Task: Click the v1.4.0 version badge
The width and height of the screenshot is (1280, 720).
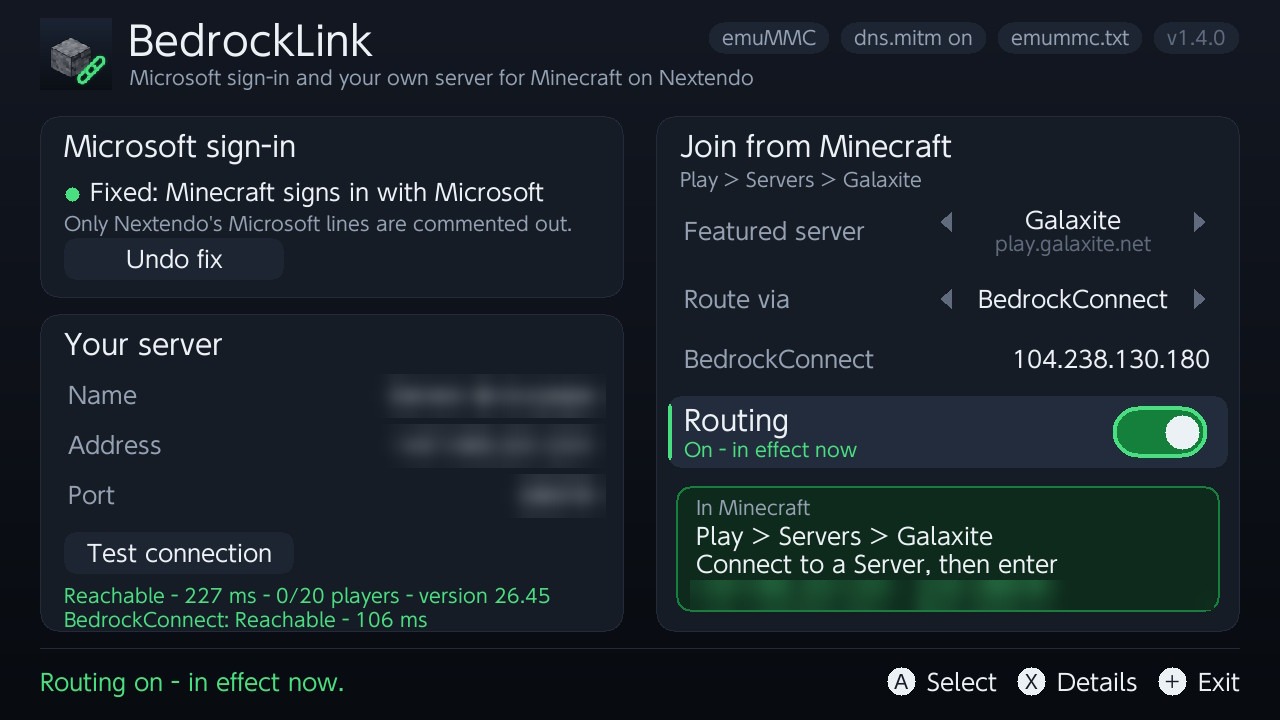Action: click(1196, 38)
